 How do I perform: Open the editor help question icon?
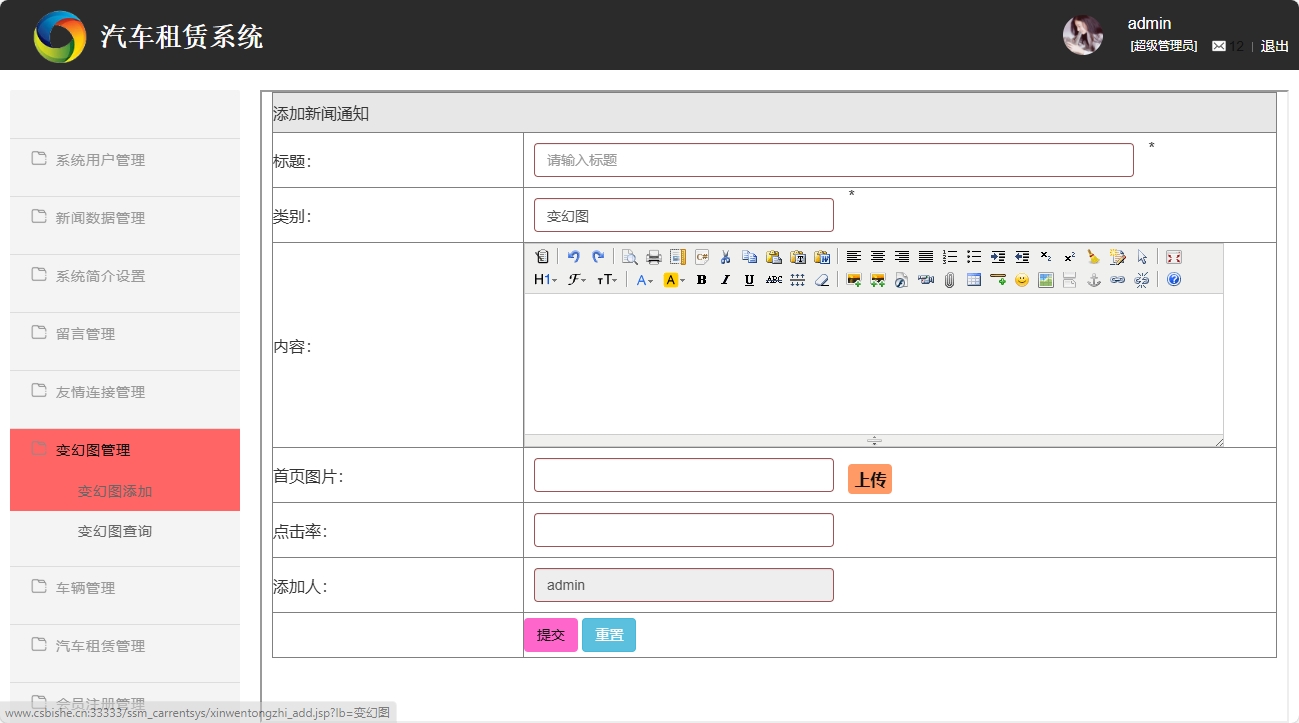click(x=1174, y=280)
